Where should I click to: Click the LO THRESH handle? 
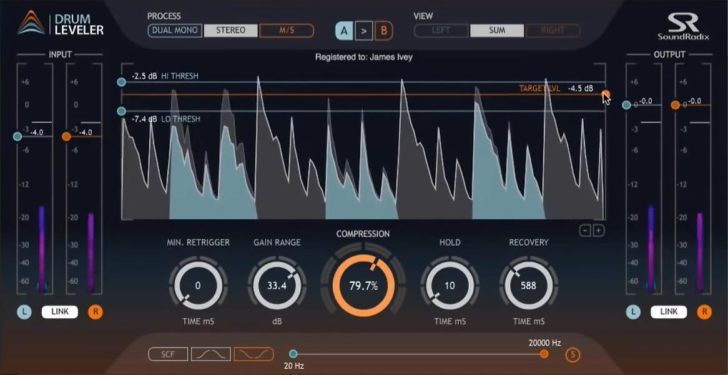coord(122,111)
